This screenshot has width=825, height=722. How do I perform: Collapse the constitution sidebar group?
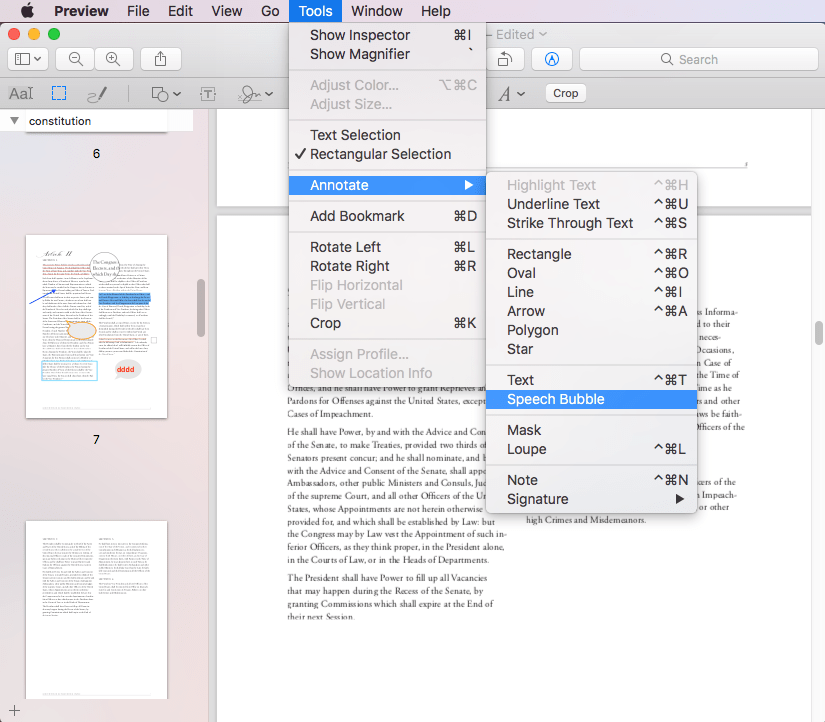coord(15,121)
